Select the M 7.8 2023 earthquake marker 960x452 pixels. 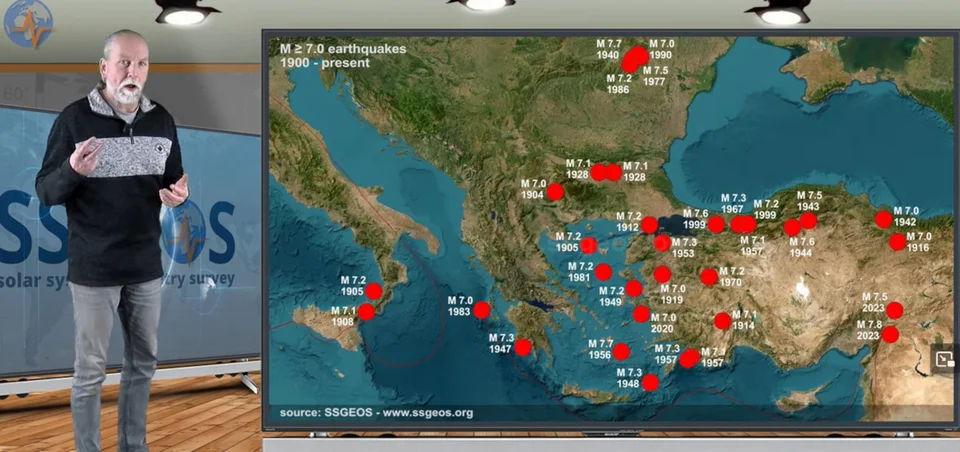(x=890, y=334)
